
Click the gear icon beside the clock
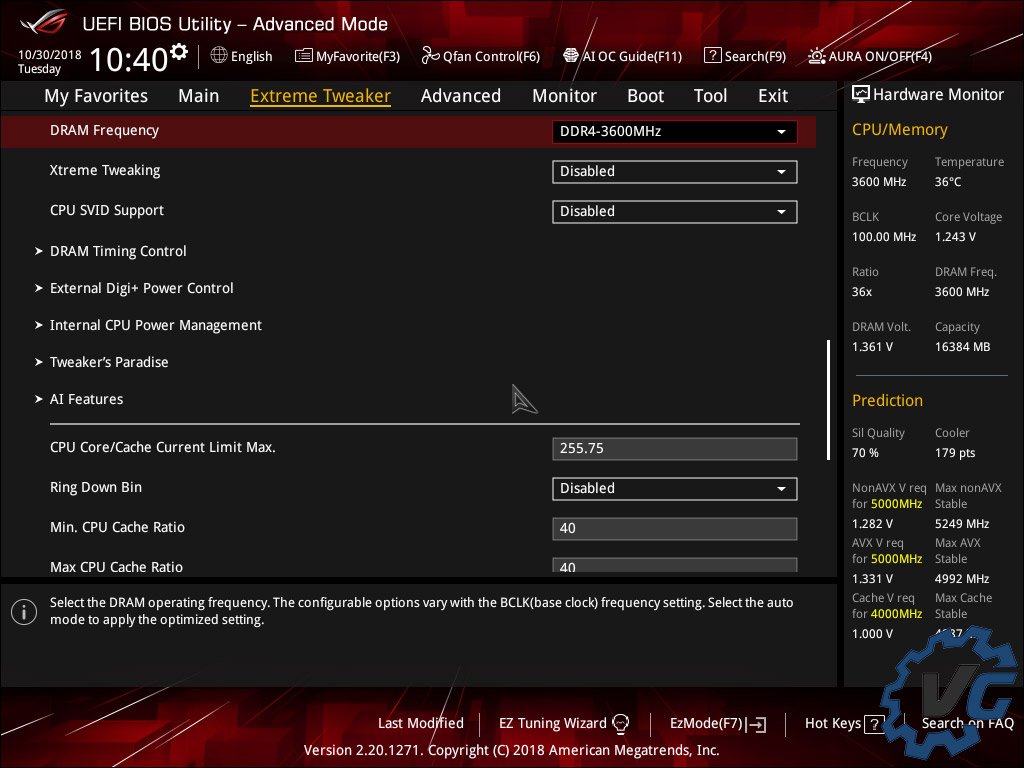[179, 51]
